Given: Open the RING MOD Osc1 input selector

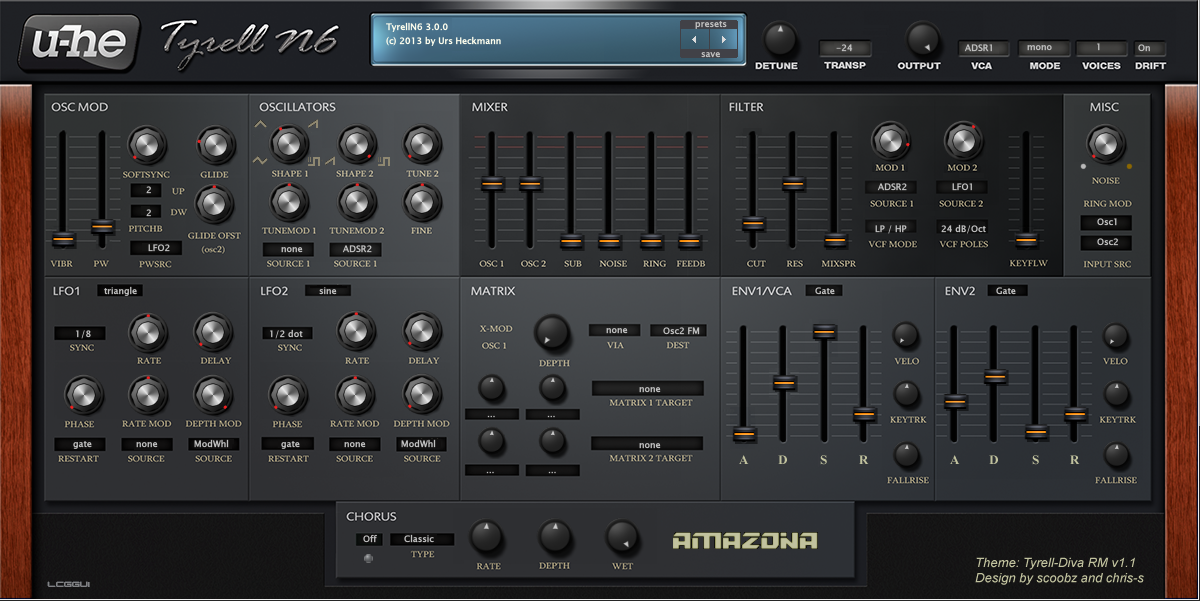Looking at the screenshot, I should click(x=1106, y=223).
